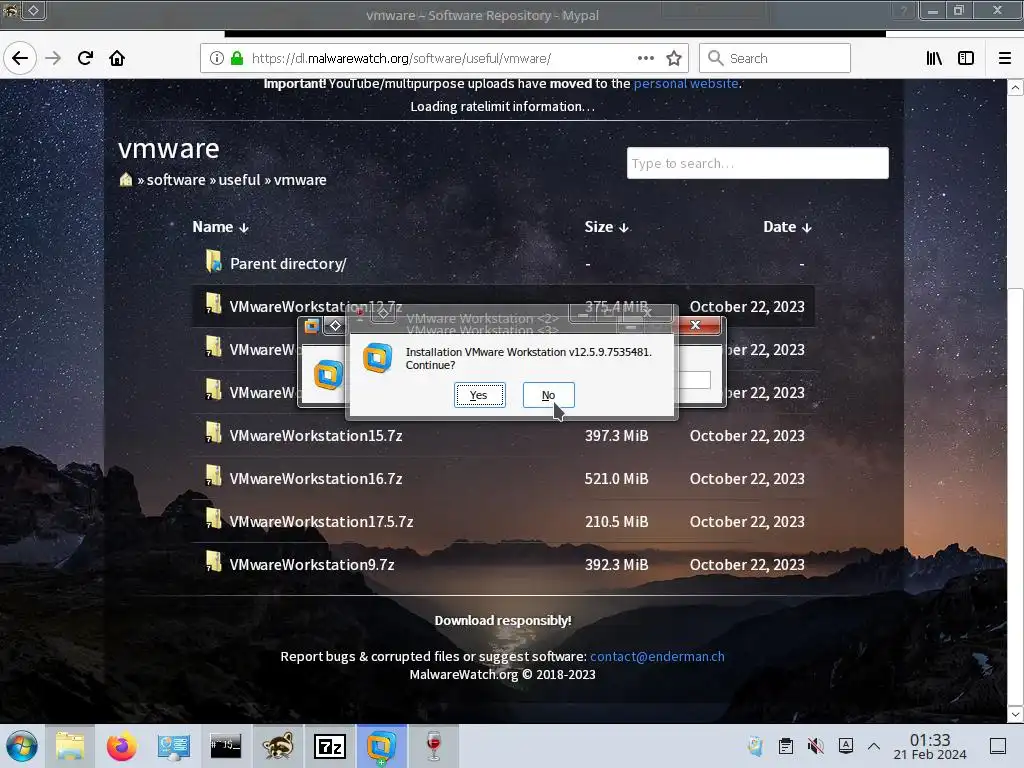Reload the current page
The height and width of the screenshot is (768, 1024).
tap(85, 58)
